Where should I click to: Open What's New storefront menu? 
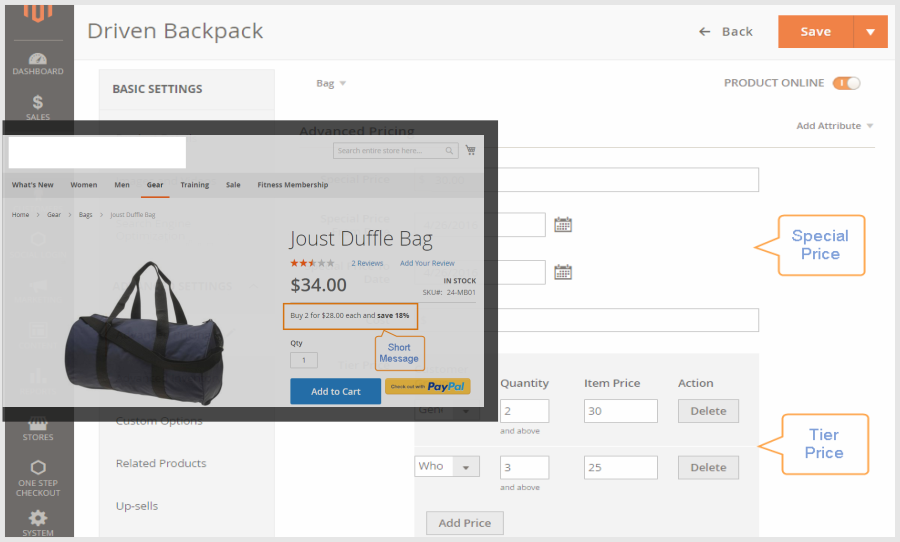[33, 185]
